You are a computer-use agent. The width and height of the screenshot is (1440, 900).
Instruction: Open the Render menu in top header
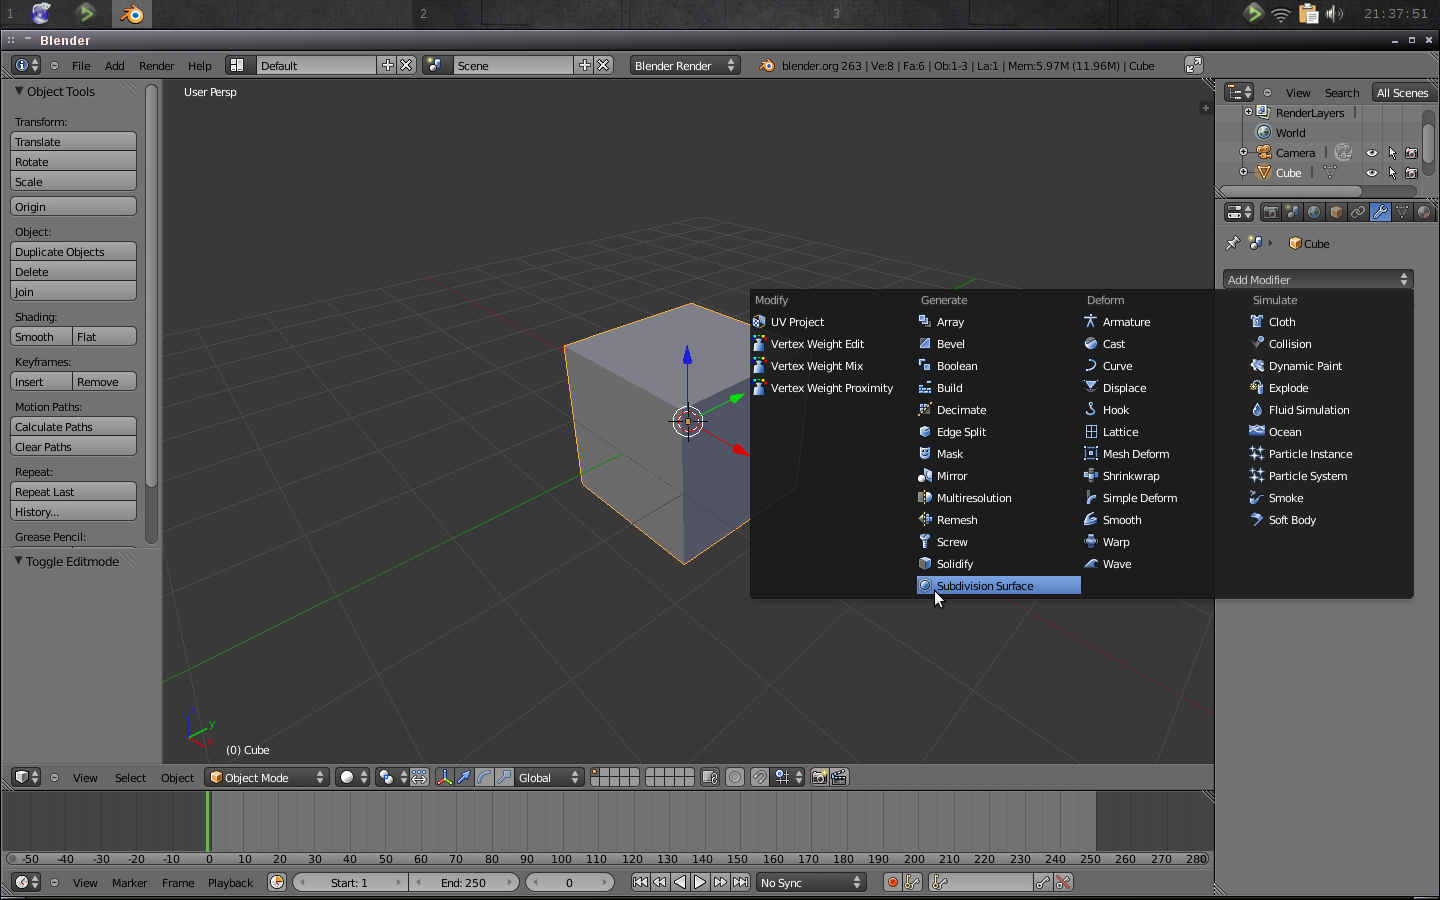tap(156, 65)
